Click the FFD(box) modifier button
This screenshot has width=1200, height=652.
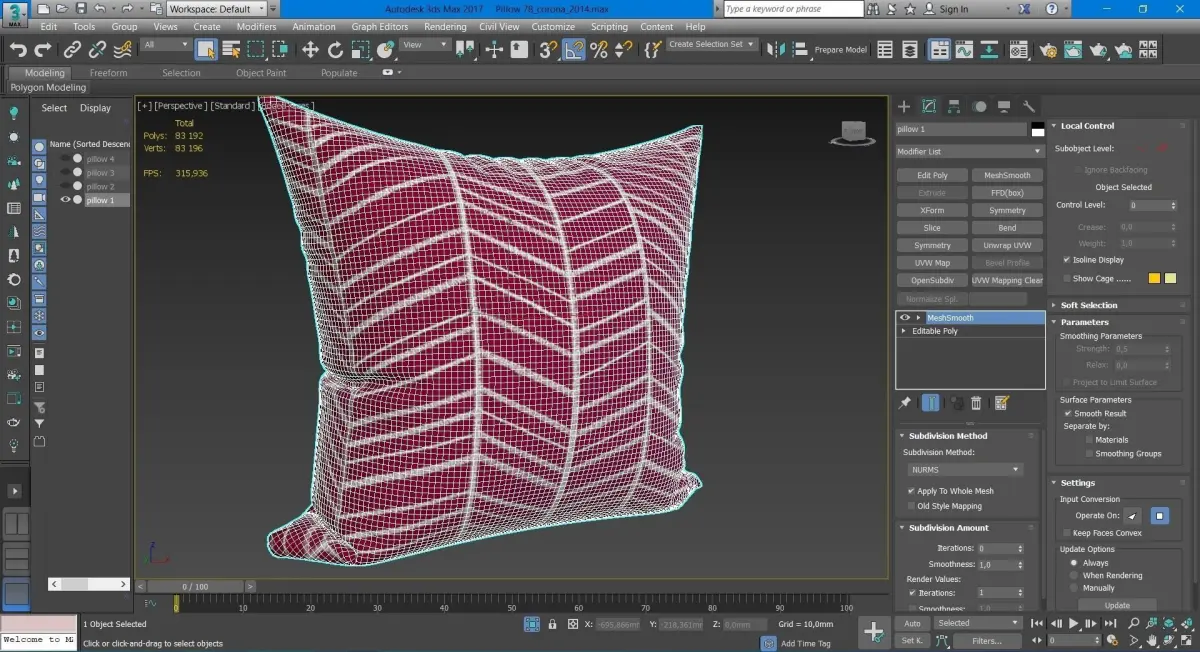(x=1007, y=193)
